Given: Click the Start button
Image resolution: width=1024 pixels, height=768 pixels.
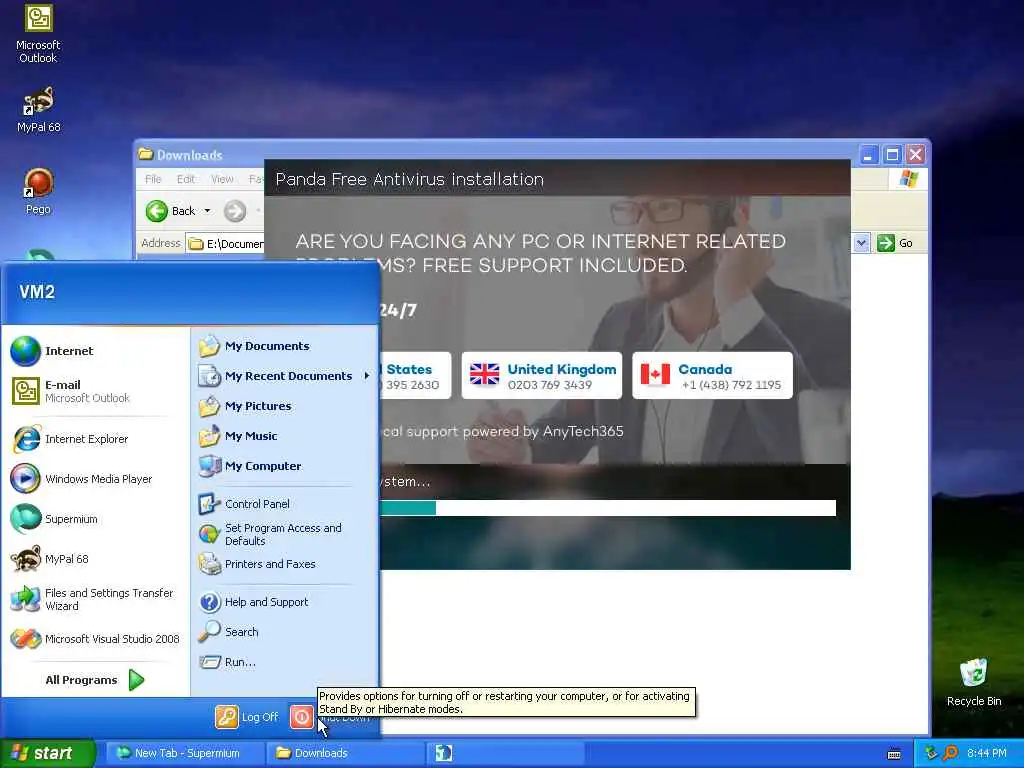Looking at the screenshot, I should pyautogui.click(x=48, y=753).
